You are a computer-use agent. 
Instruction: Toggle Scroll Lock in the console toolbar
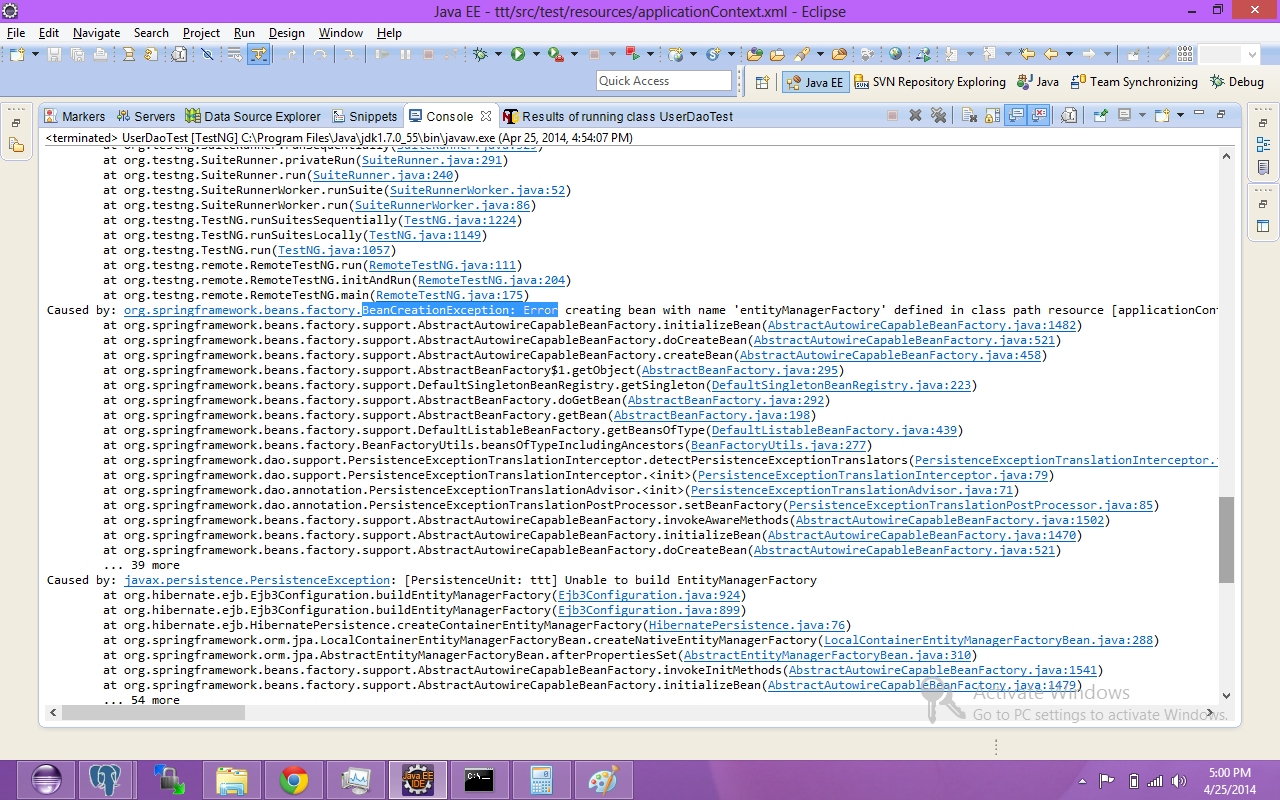click(991, 116)
